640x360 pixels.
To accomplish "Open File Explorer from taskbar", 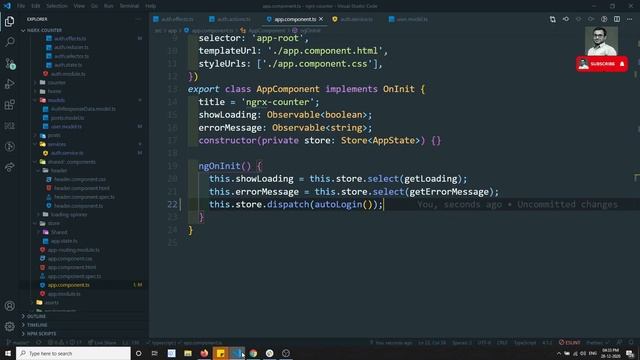I will click(x=188, y=353).
